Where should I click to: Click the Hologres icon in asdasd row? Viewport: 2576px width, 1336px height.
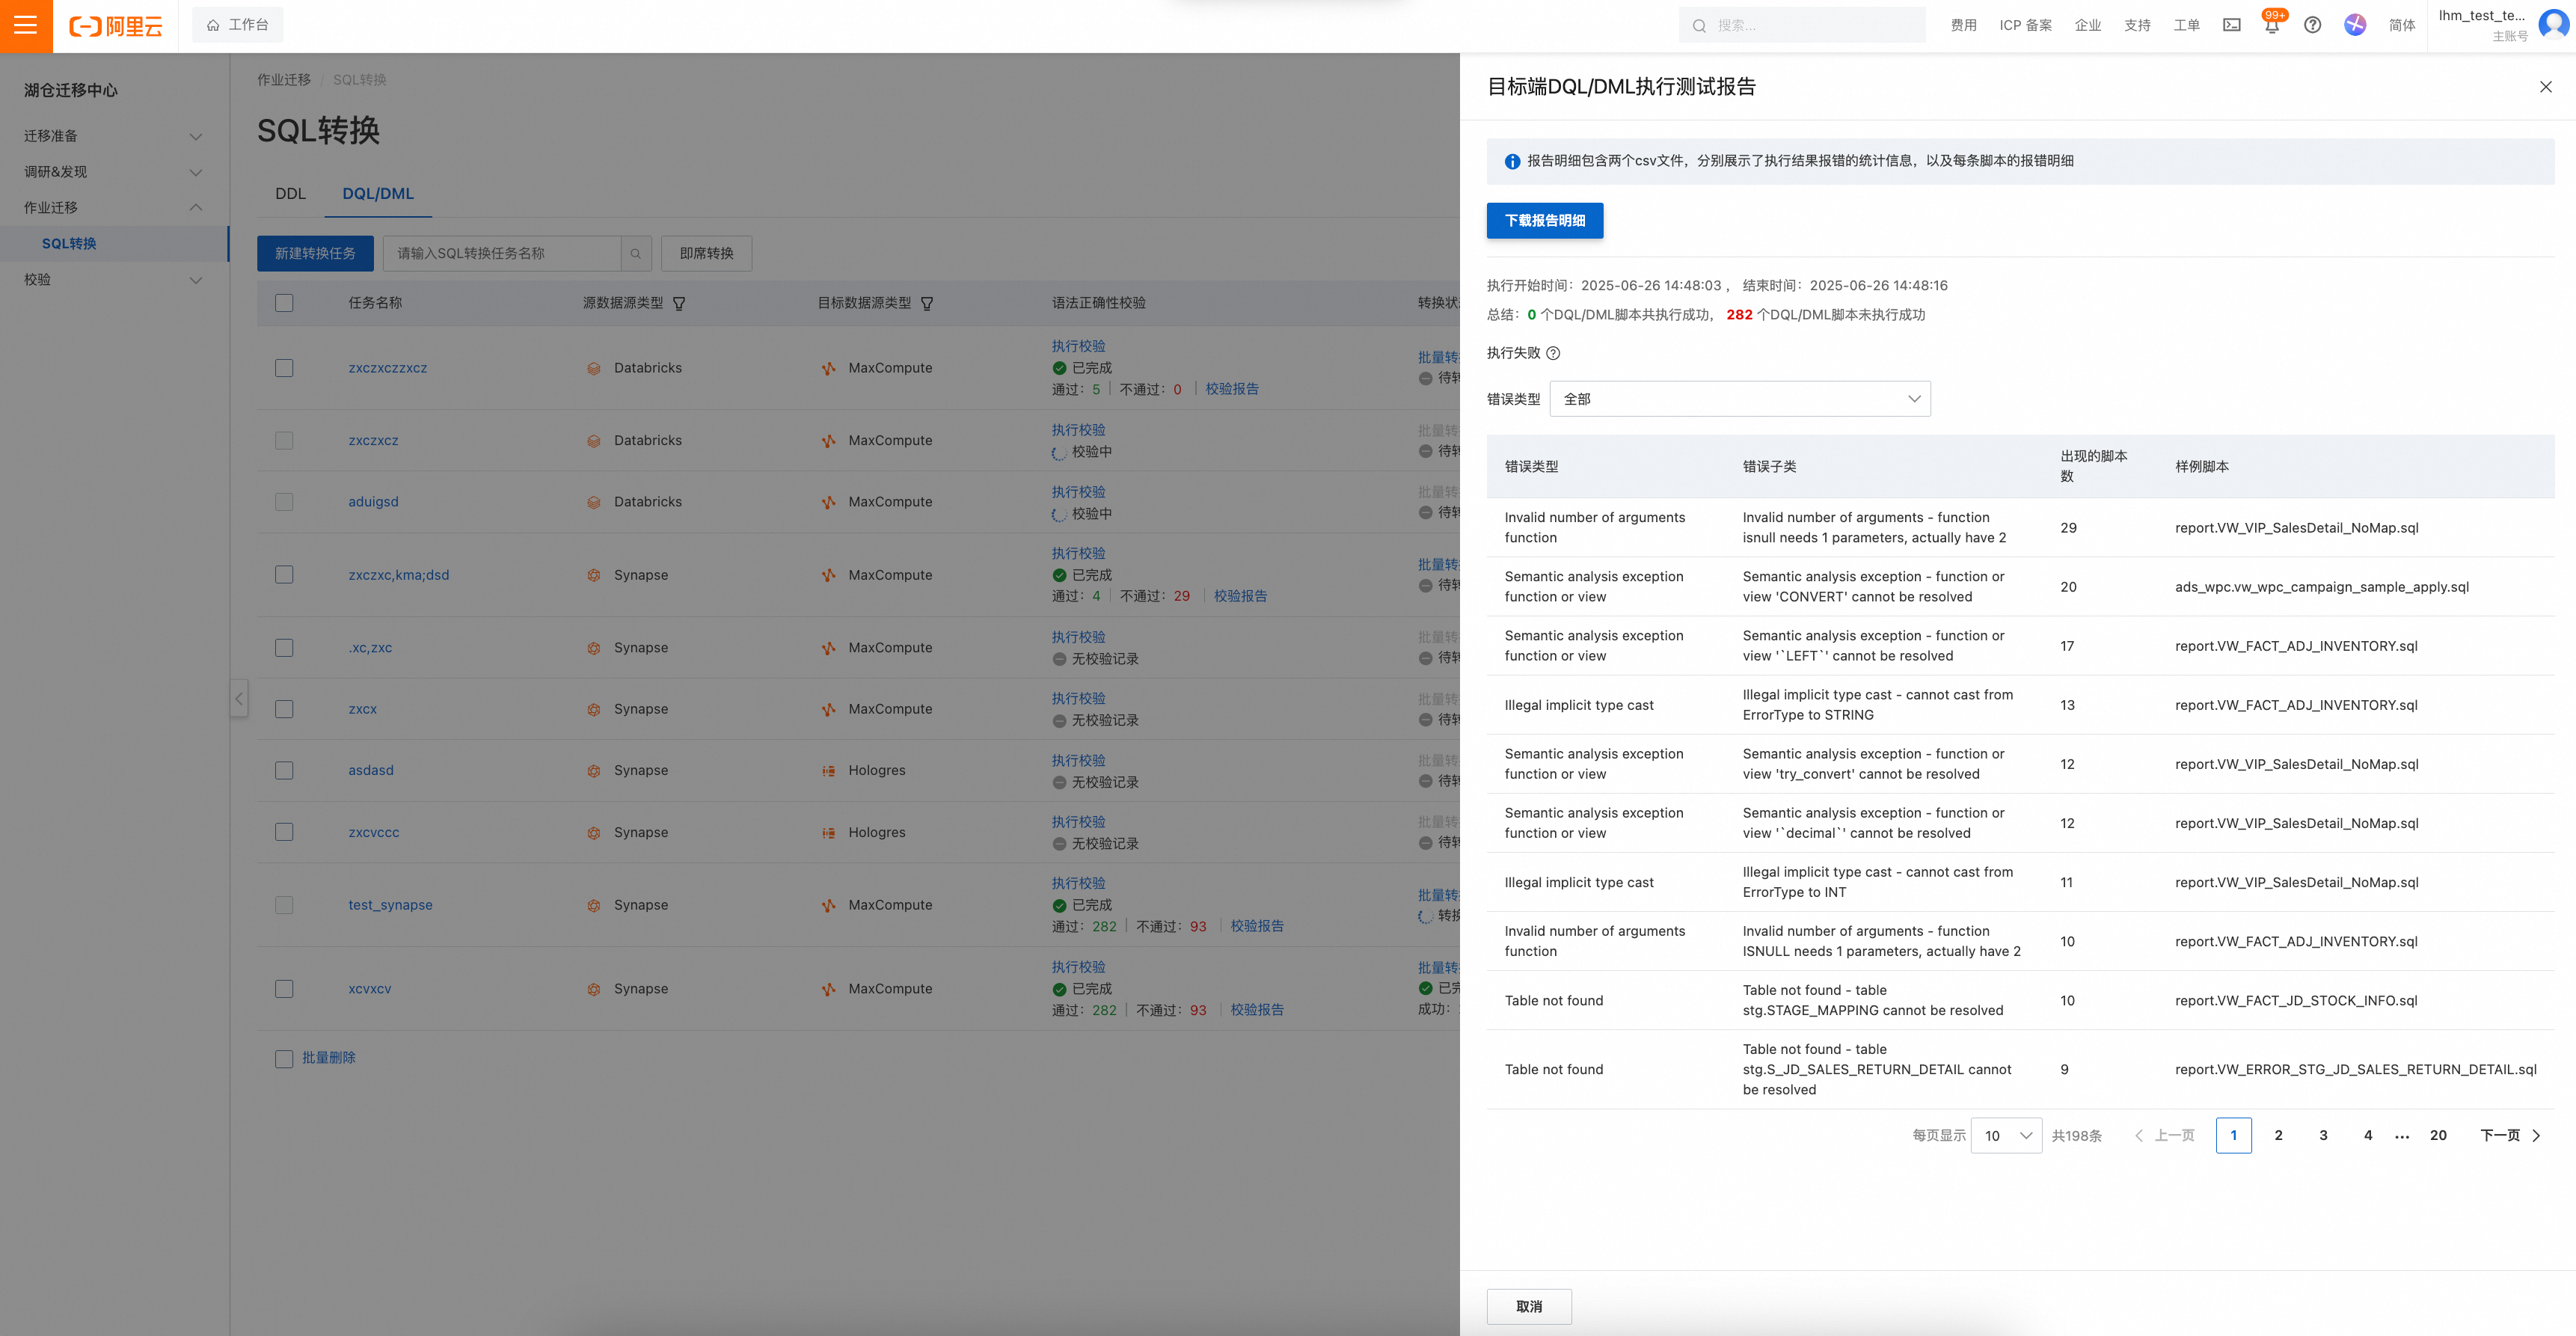[829, 771]
